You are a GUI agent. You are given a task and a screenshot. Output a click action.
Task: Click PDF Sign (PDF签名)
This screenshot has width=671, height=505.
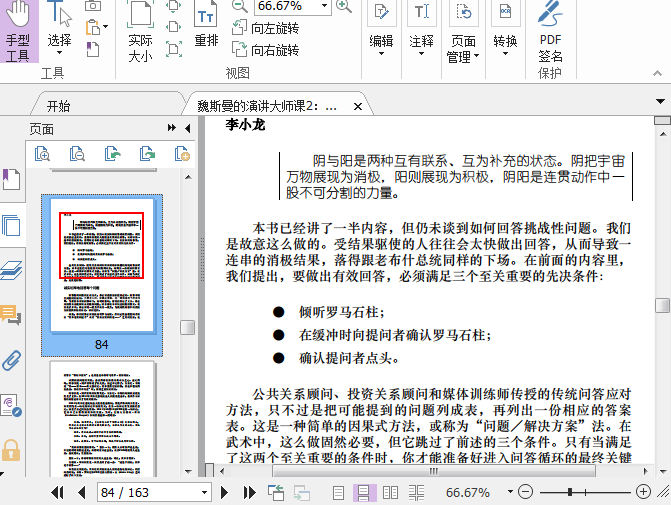550,32
